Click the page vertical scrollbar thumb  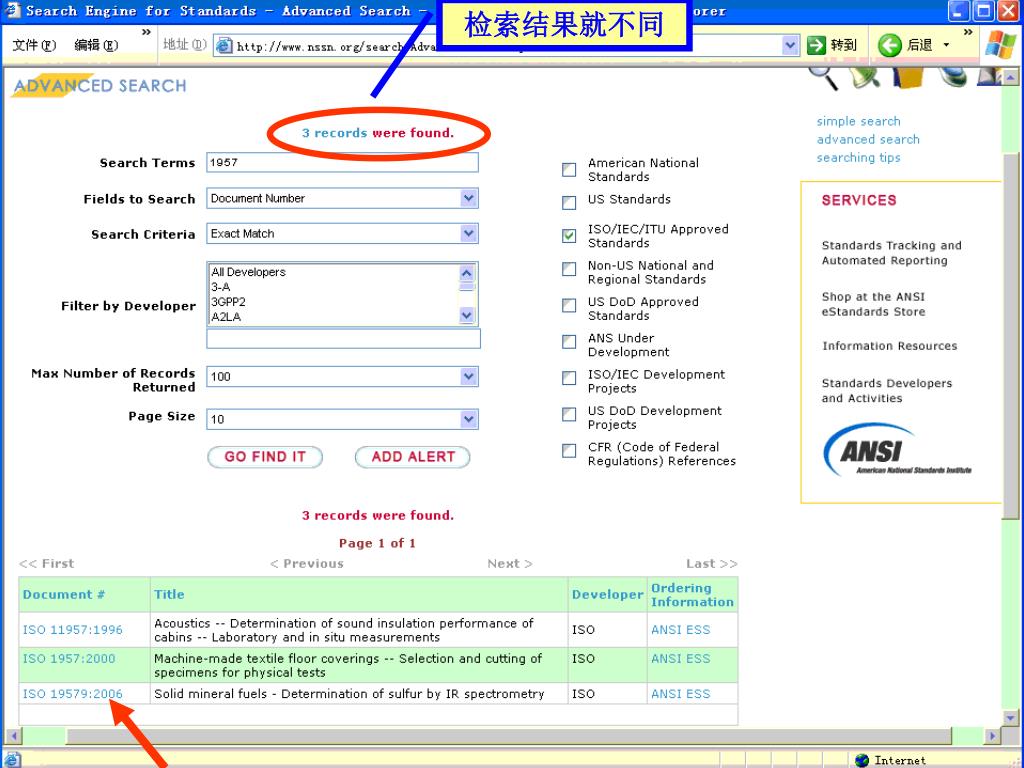[x=1010, y=336]
